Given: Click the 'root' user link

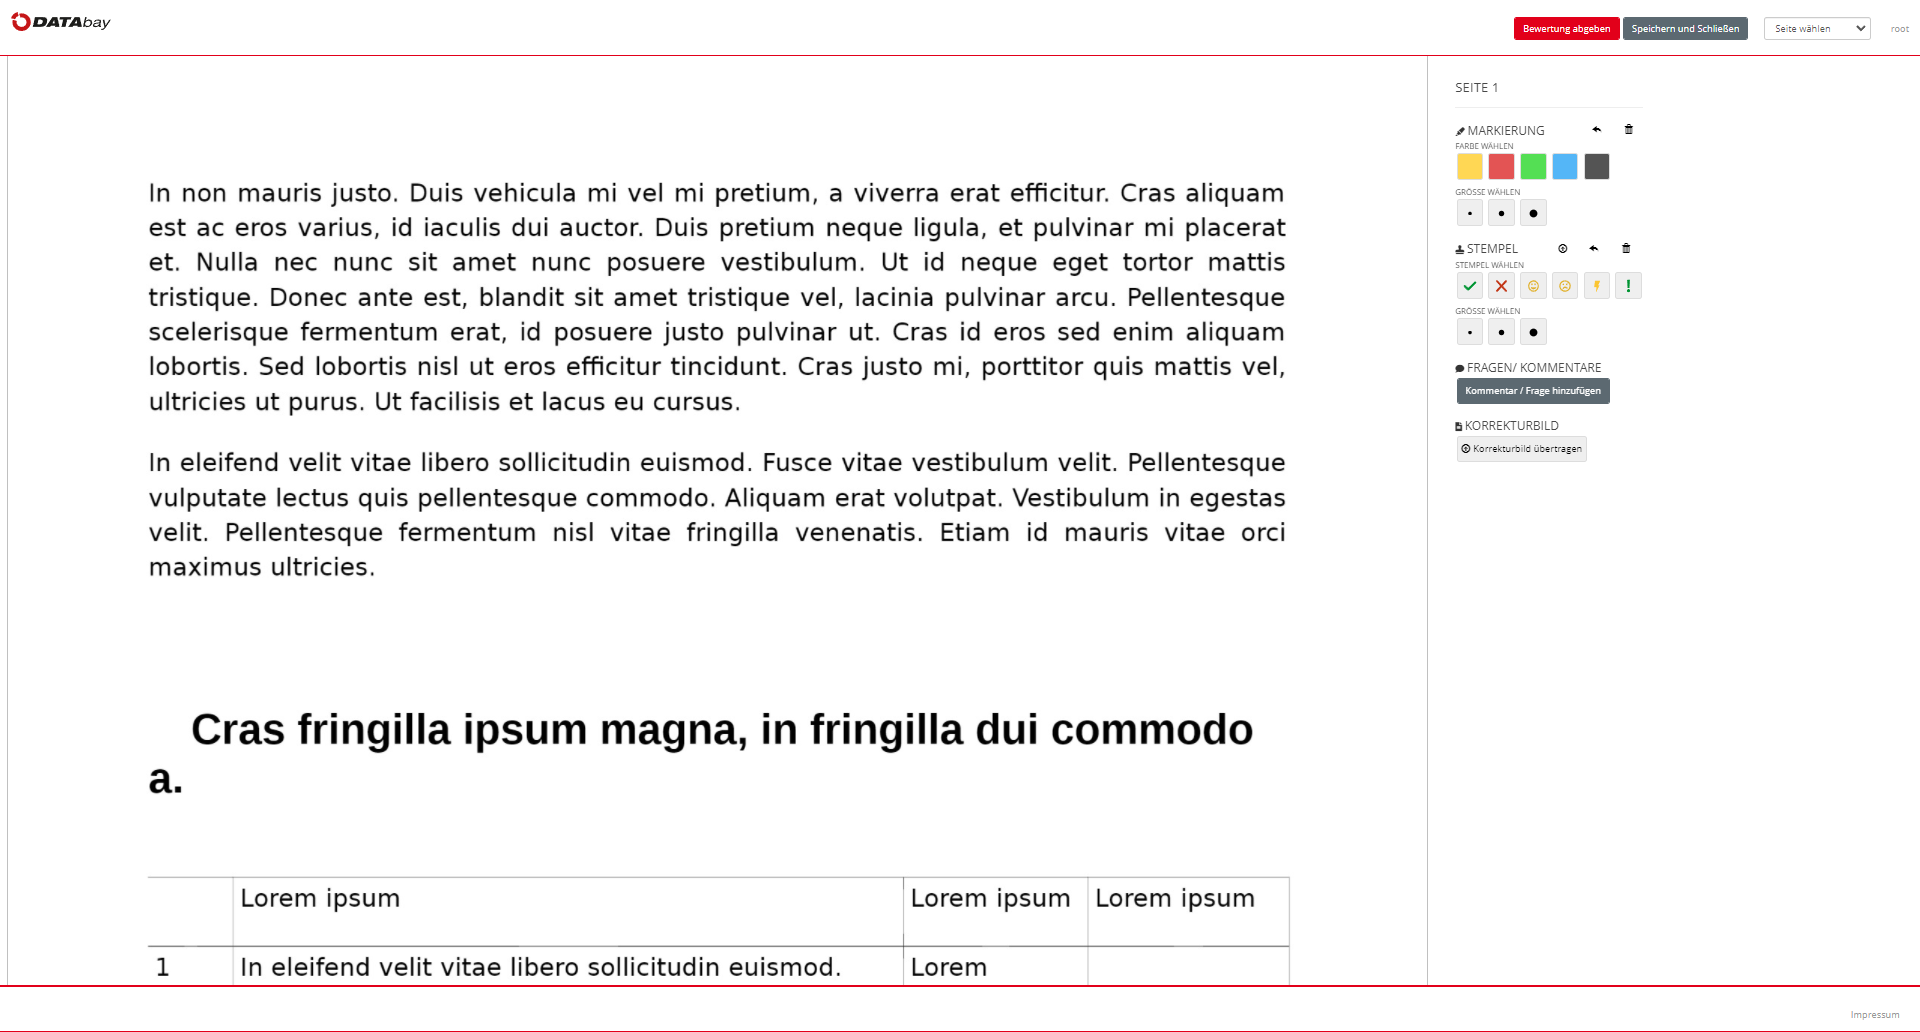Looking at the screenshot, I should pos(1900,29).
